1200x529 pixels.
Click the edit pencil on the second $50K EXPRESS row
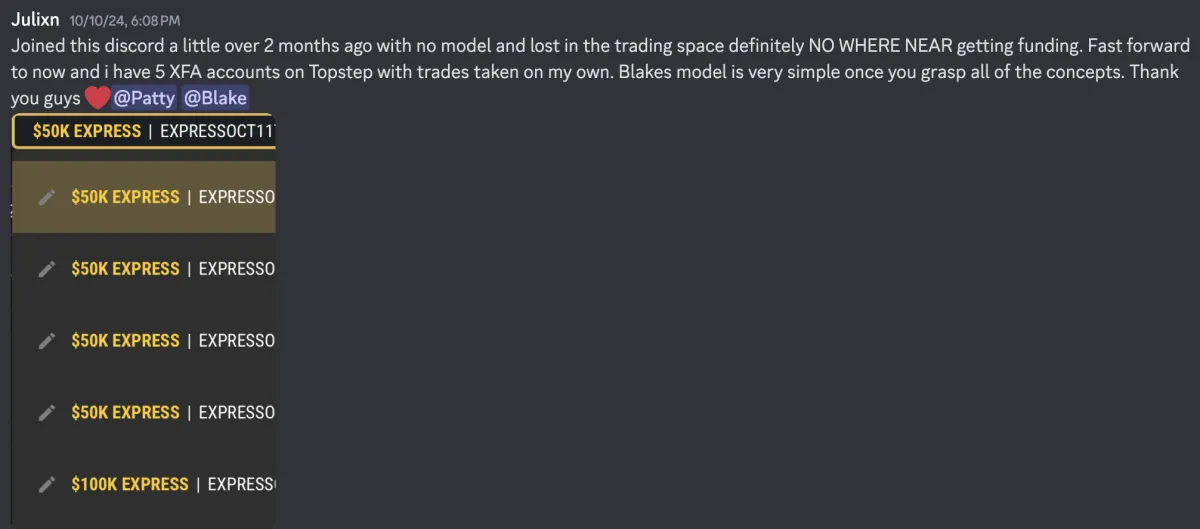(x=46, y=269)
